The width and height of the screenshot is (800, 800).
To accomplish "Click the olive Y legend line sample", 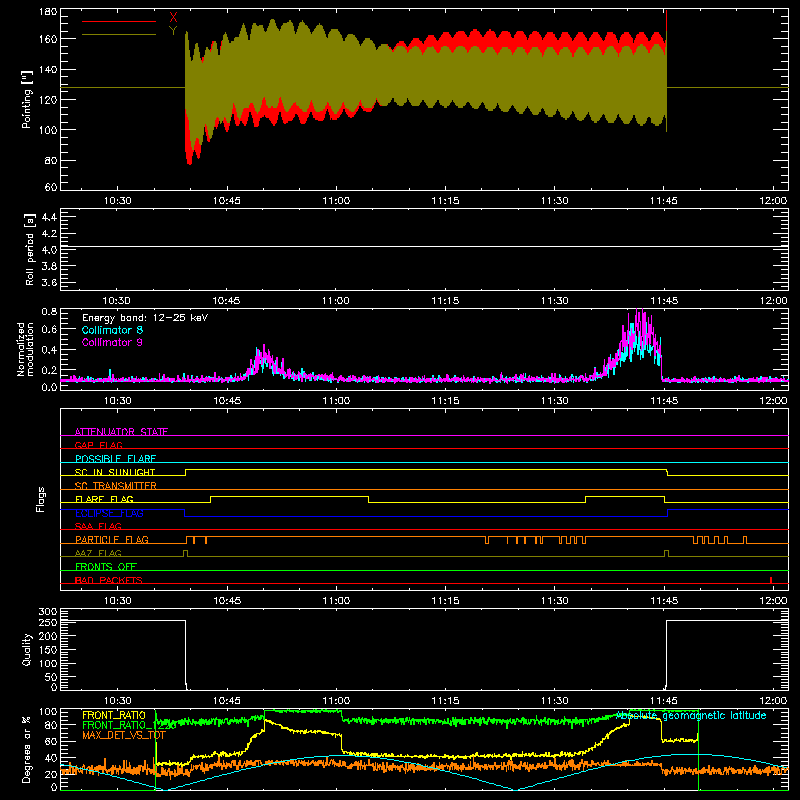I will pyautogui.click(x=119, y=35).
